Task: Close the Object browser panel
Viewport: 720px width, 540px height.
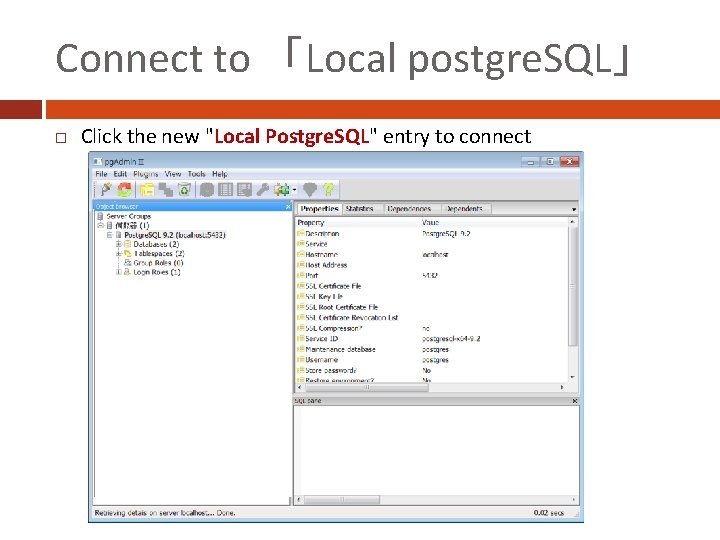Action: click(x=288, y=207)
